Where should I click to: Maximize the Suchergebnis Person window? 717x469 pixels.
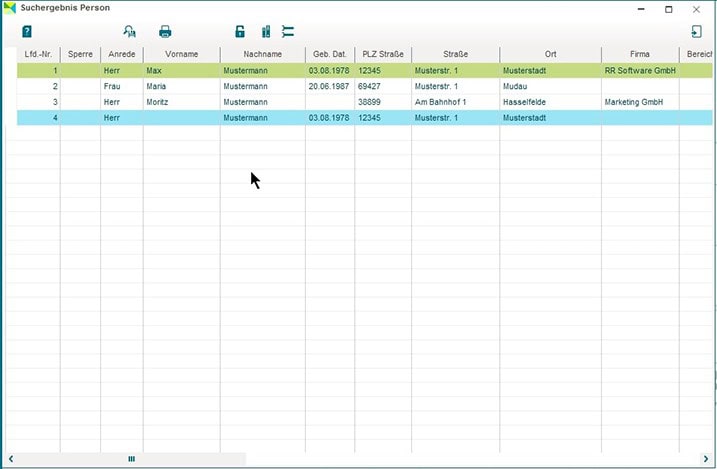tap(669, 9)
